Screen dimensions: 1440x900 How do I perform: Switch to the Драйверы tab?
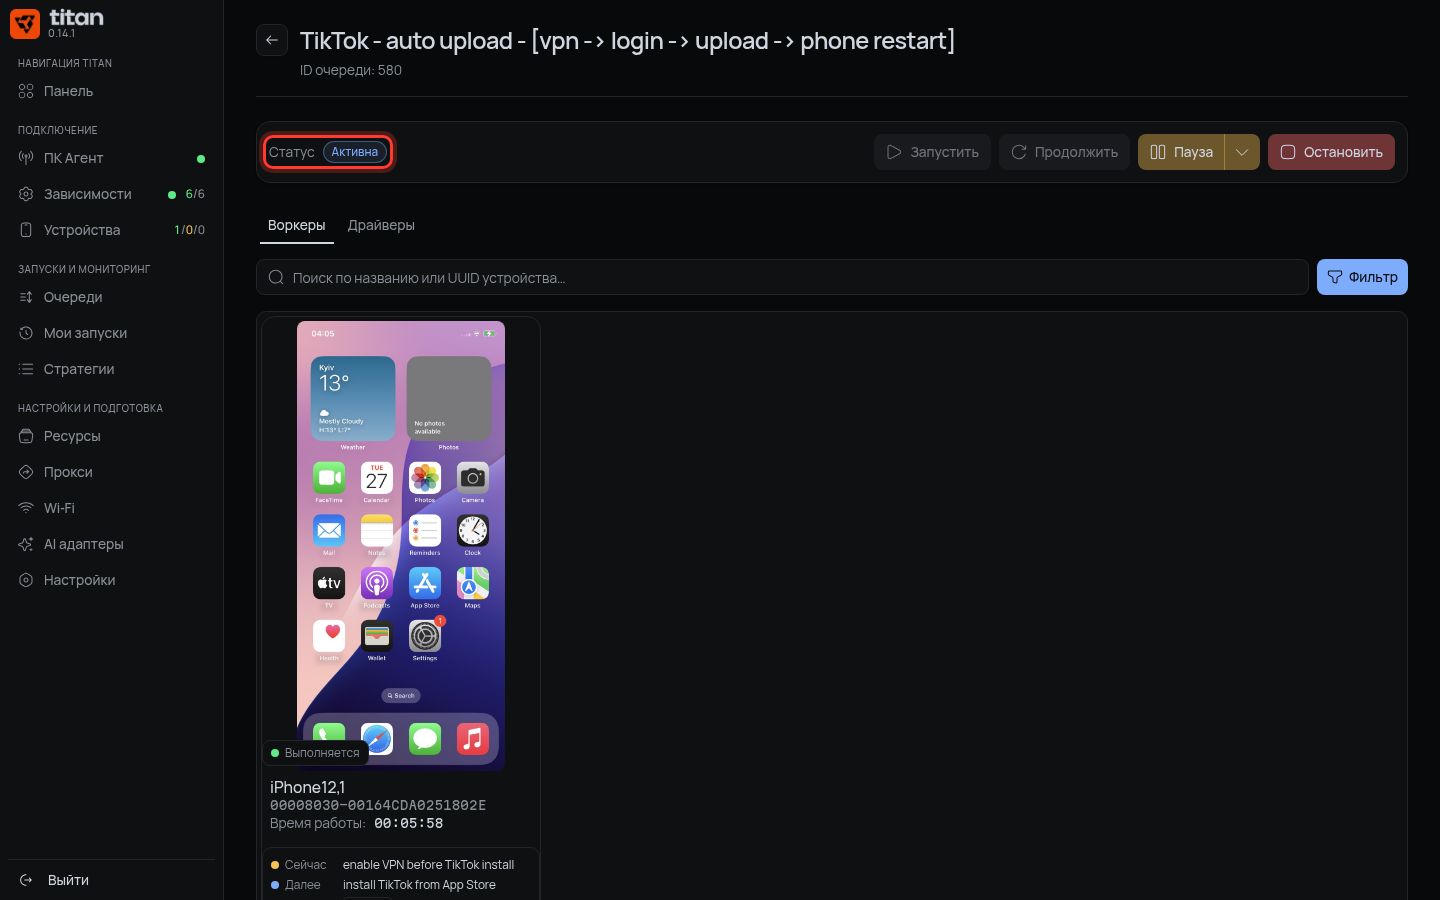[x=381, y=225]
